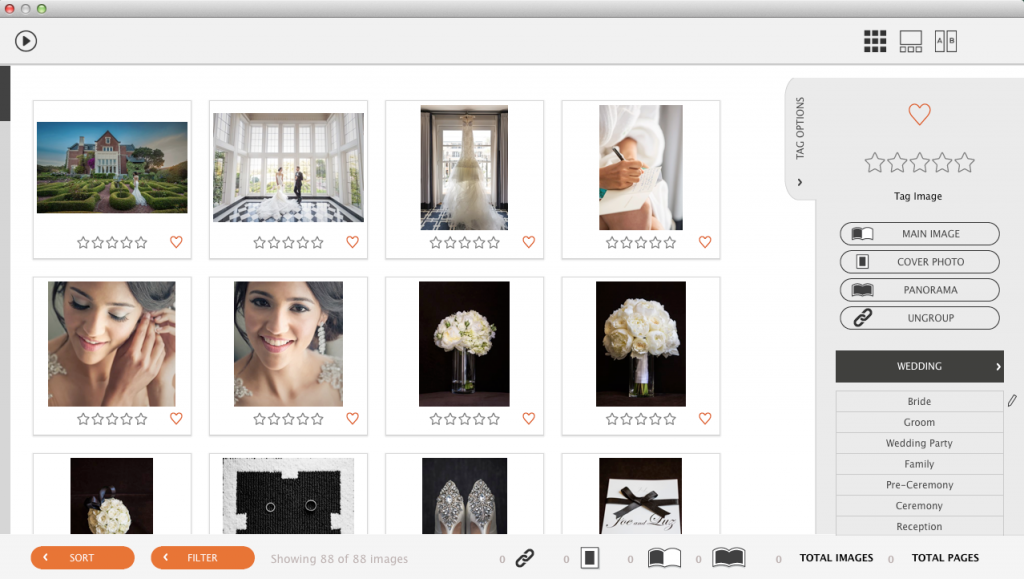This screenshot has width=1024, height=579.
Task: Select the mansion garden thumbnail
Action: [112, 167]
